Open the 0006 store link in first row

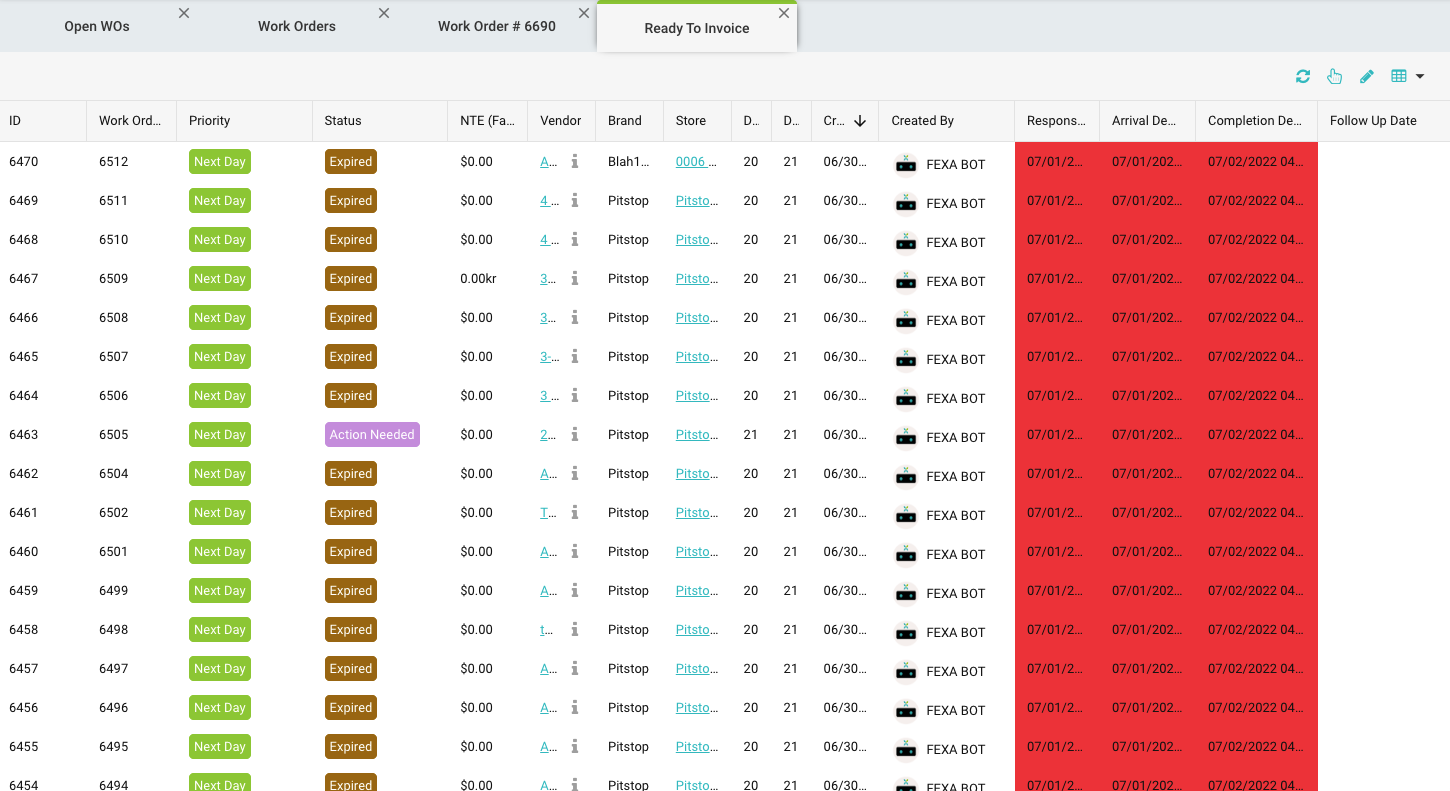[695, 161]
